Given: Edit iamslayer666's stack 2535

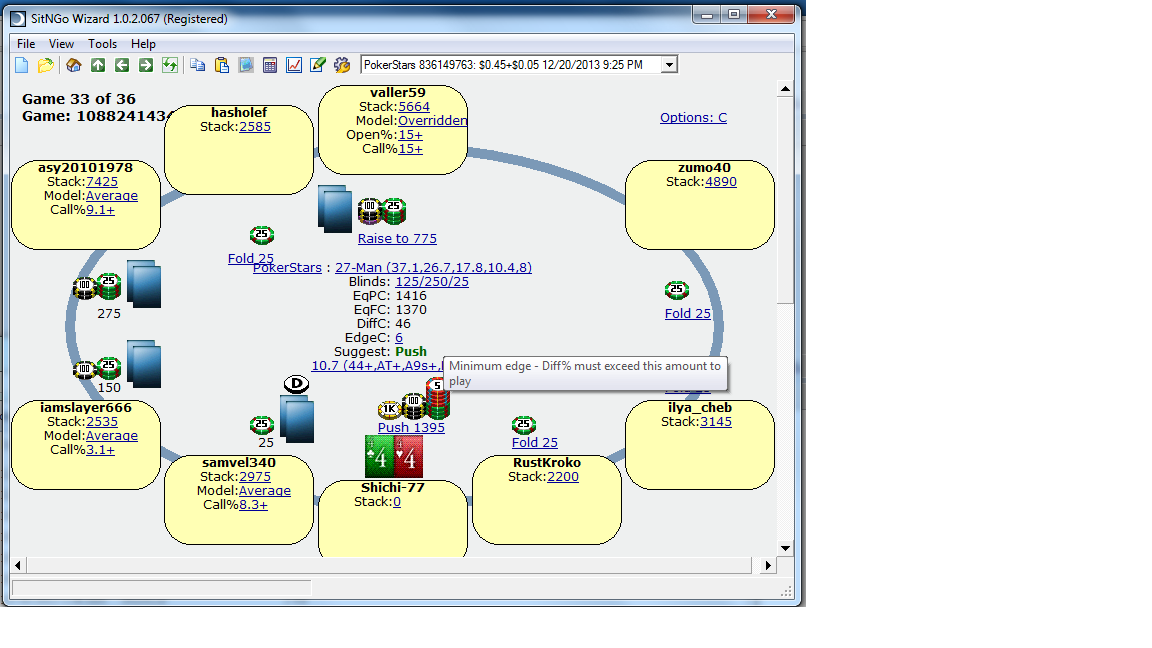Looking at the screenshot, I should tap(102, 422).
